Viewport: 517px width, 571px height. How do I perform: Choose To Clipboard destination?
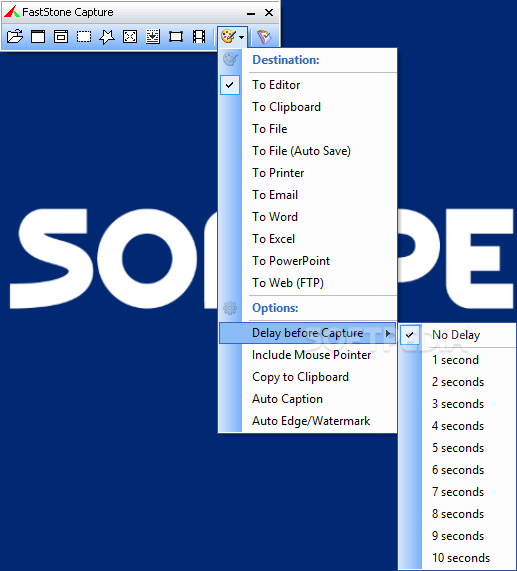tap(308, 107)
